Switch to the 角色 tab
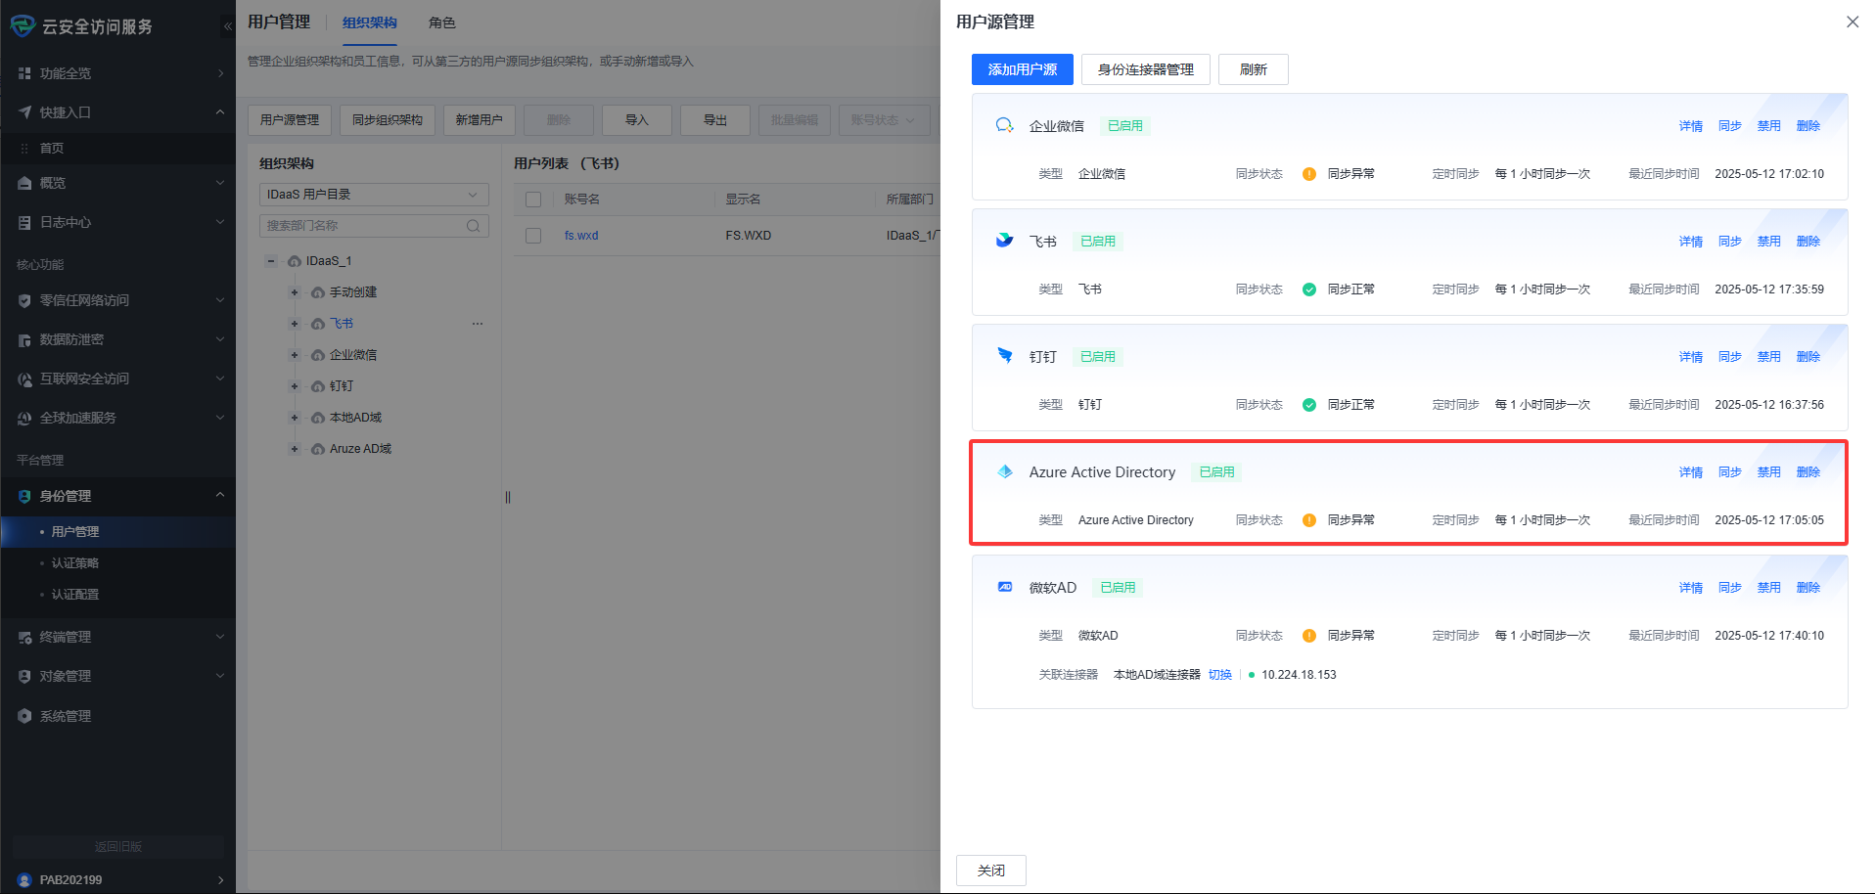 pyautogui.click(x=441, y=23)
